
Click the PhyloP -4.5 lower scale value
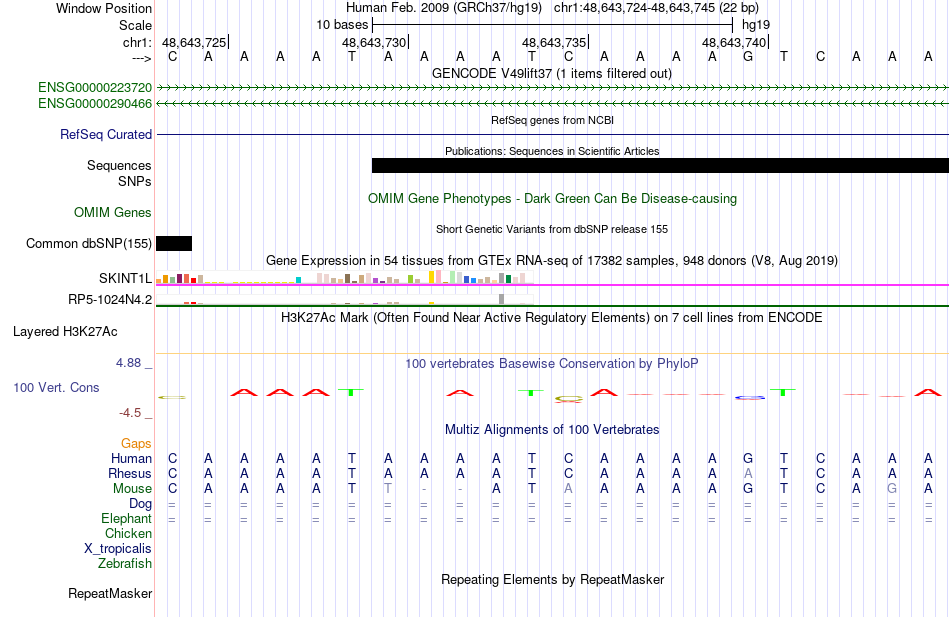coord(130,413)
